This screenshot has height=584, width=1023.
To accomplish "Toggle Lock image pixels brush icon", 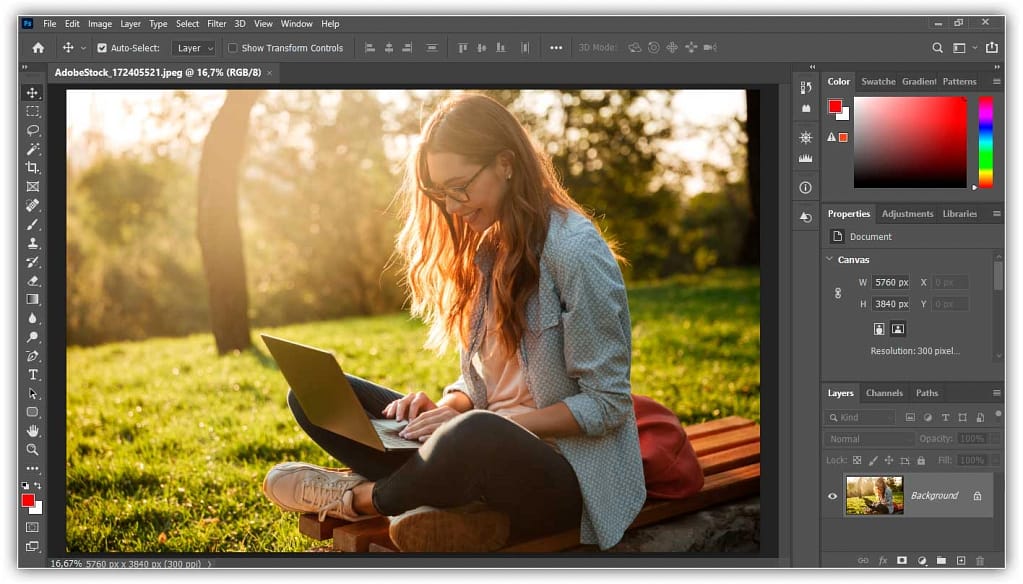I will tap(873, 461).
